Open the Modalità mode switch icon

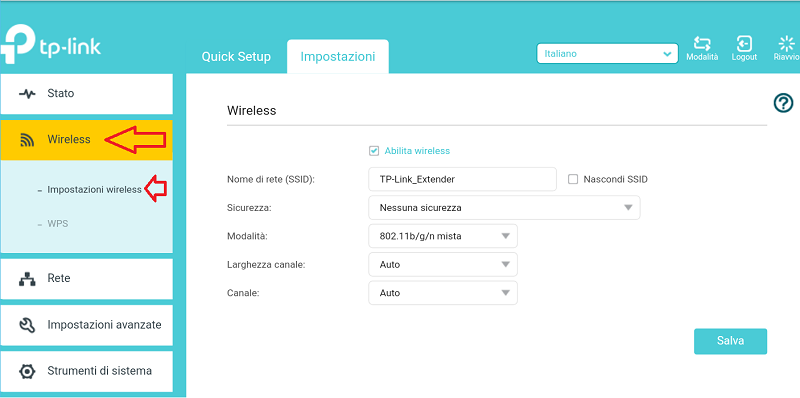pyautogui.click(x=702, y=44)
